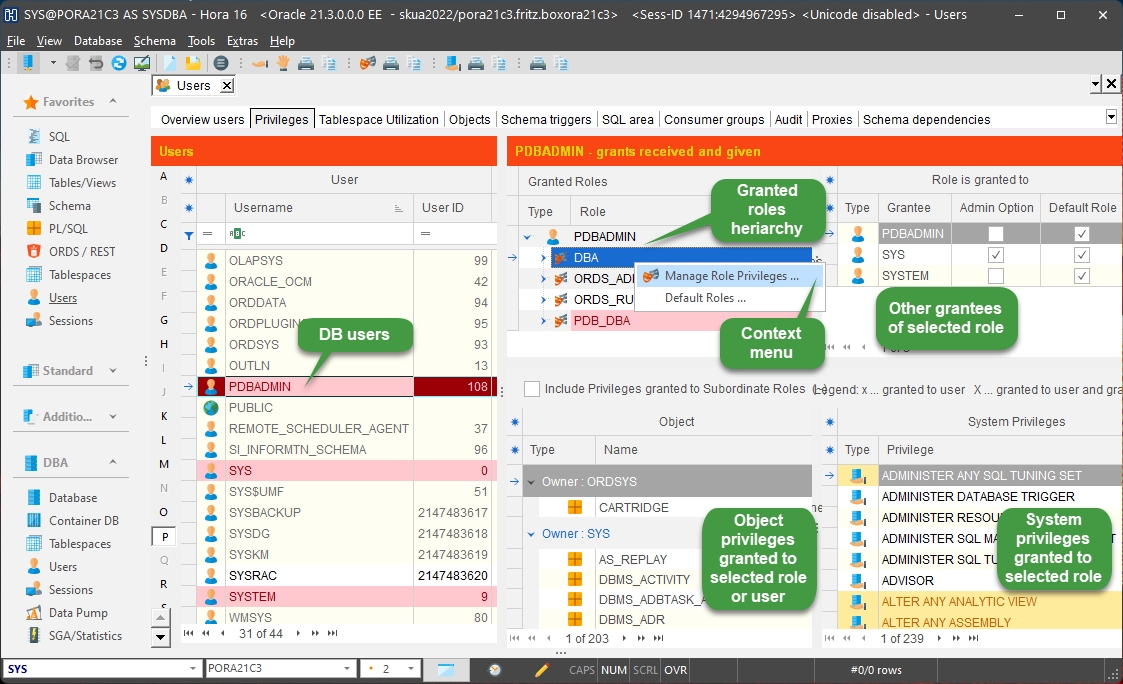Click the blue refresh toolbar icon
The width and height of the screenshot is (1123, 684).
[118, 63]
